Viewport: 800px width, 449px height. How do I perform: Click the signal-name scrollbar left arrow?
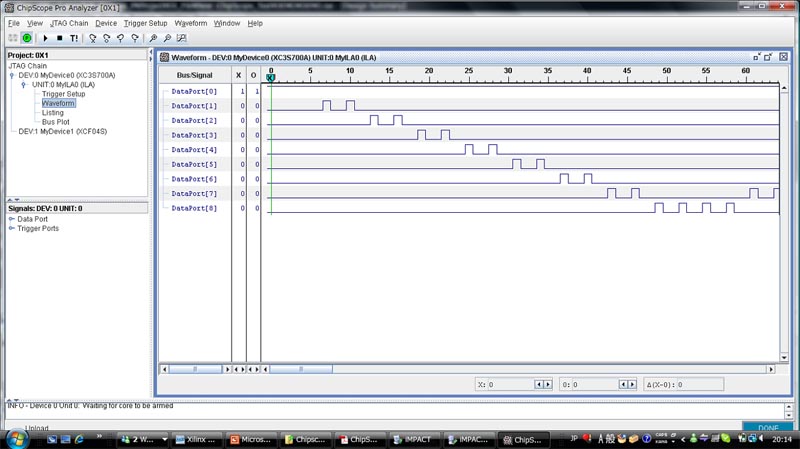pos(164,369)
